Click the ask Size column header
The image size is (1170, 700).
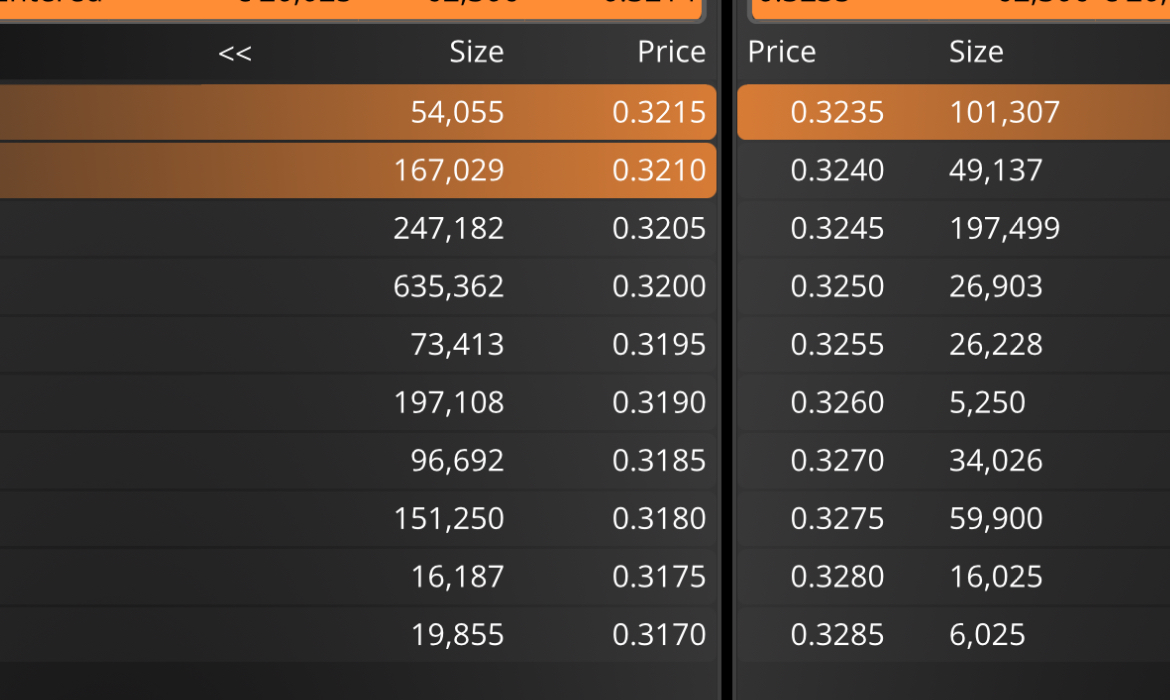tap(976, 52)
